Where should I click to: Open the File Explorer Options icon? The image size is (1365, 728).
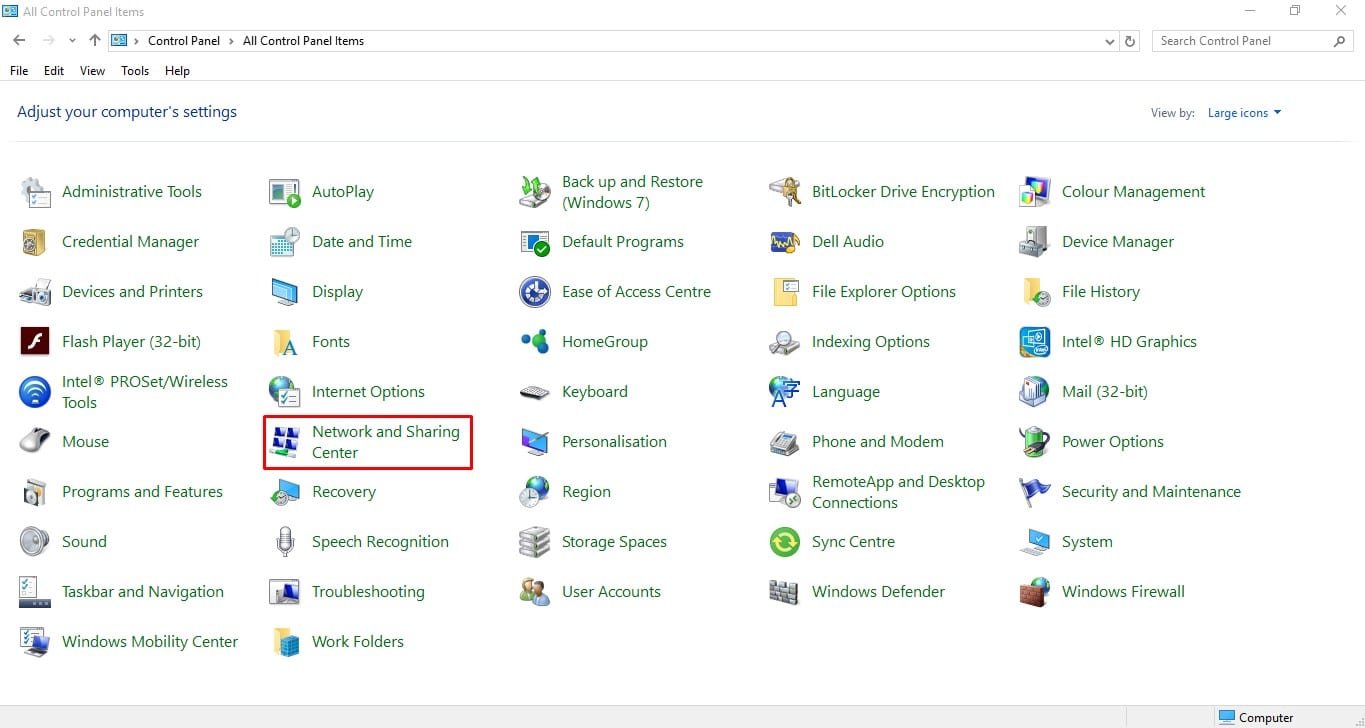pos(785,292)
